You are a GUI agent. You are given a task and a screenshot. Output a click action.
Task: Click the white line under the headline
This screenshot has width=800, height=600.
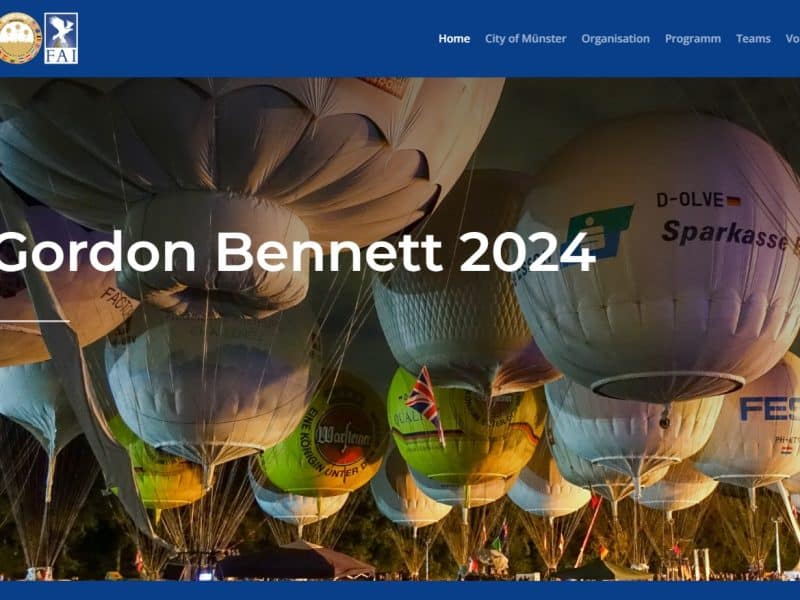coord(35,321)
